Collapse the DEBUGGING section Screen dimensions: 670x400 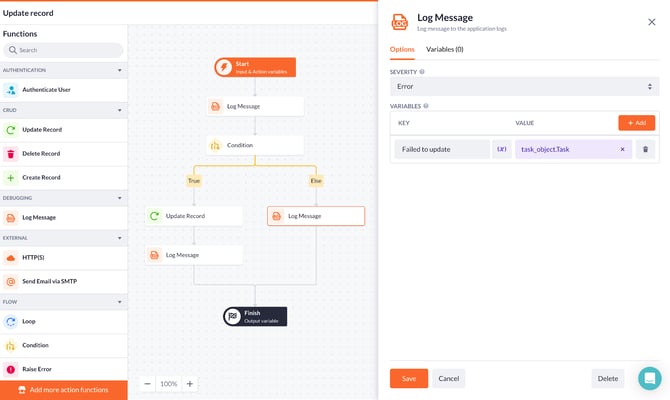[x=120, y=198]
